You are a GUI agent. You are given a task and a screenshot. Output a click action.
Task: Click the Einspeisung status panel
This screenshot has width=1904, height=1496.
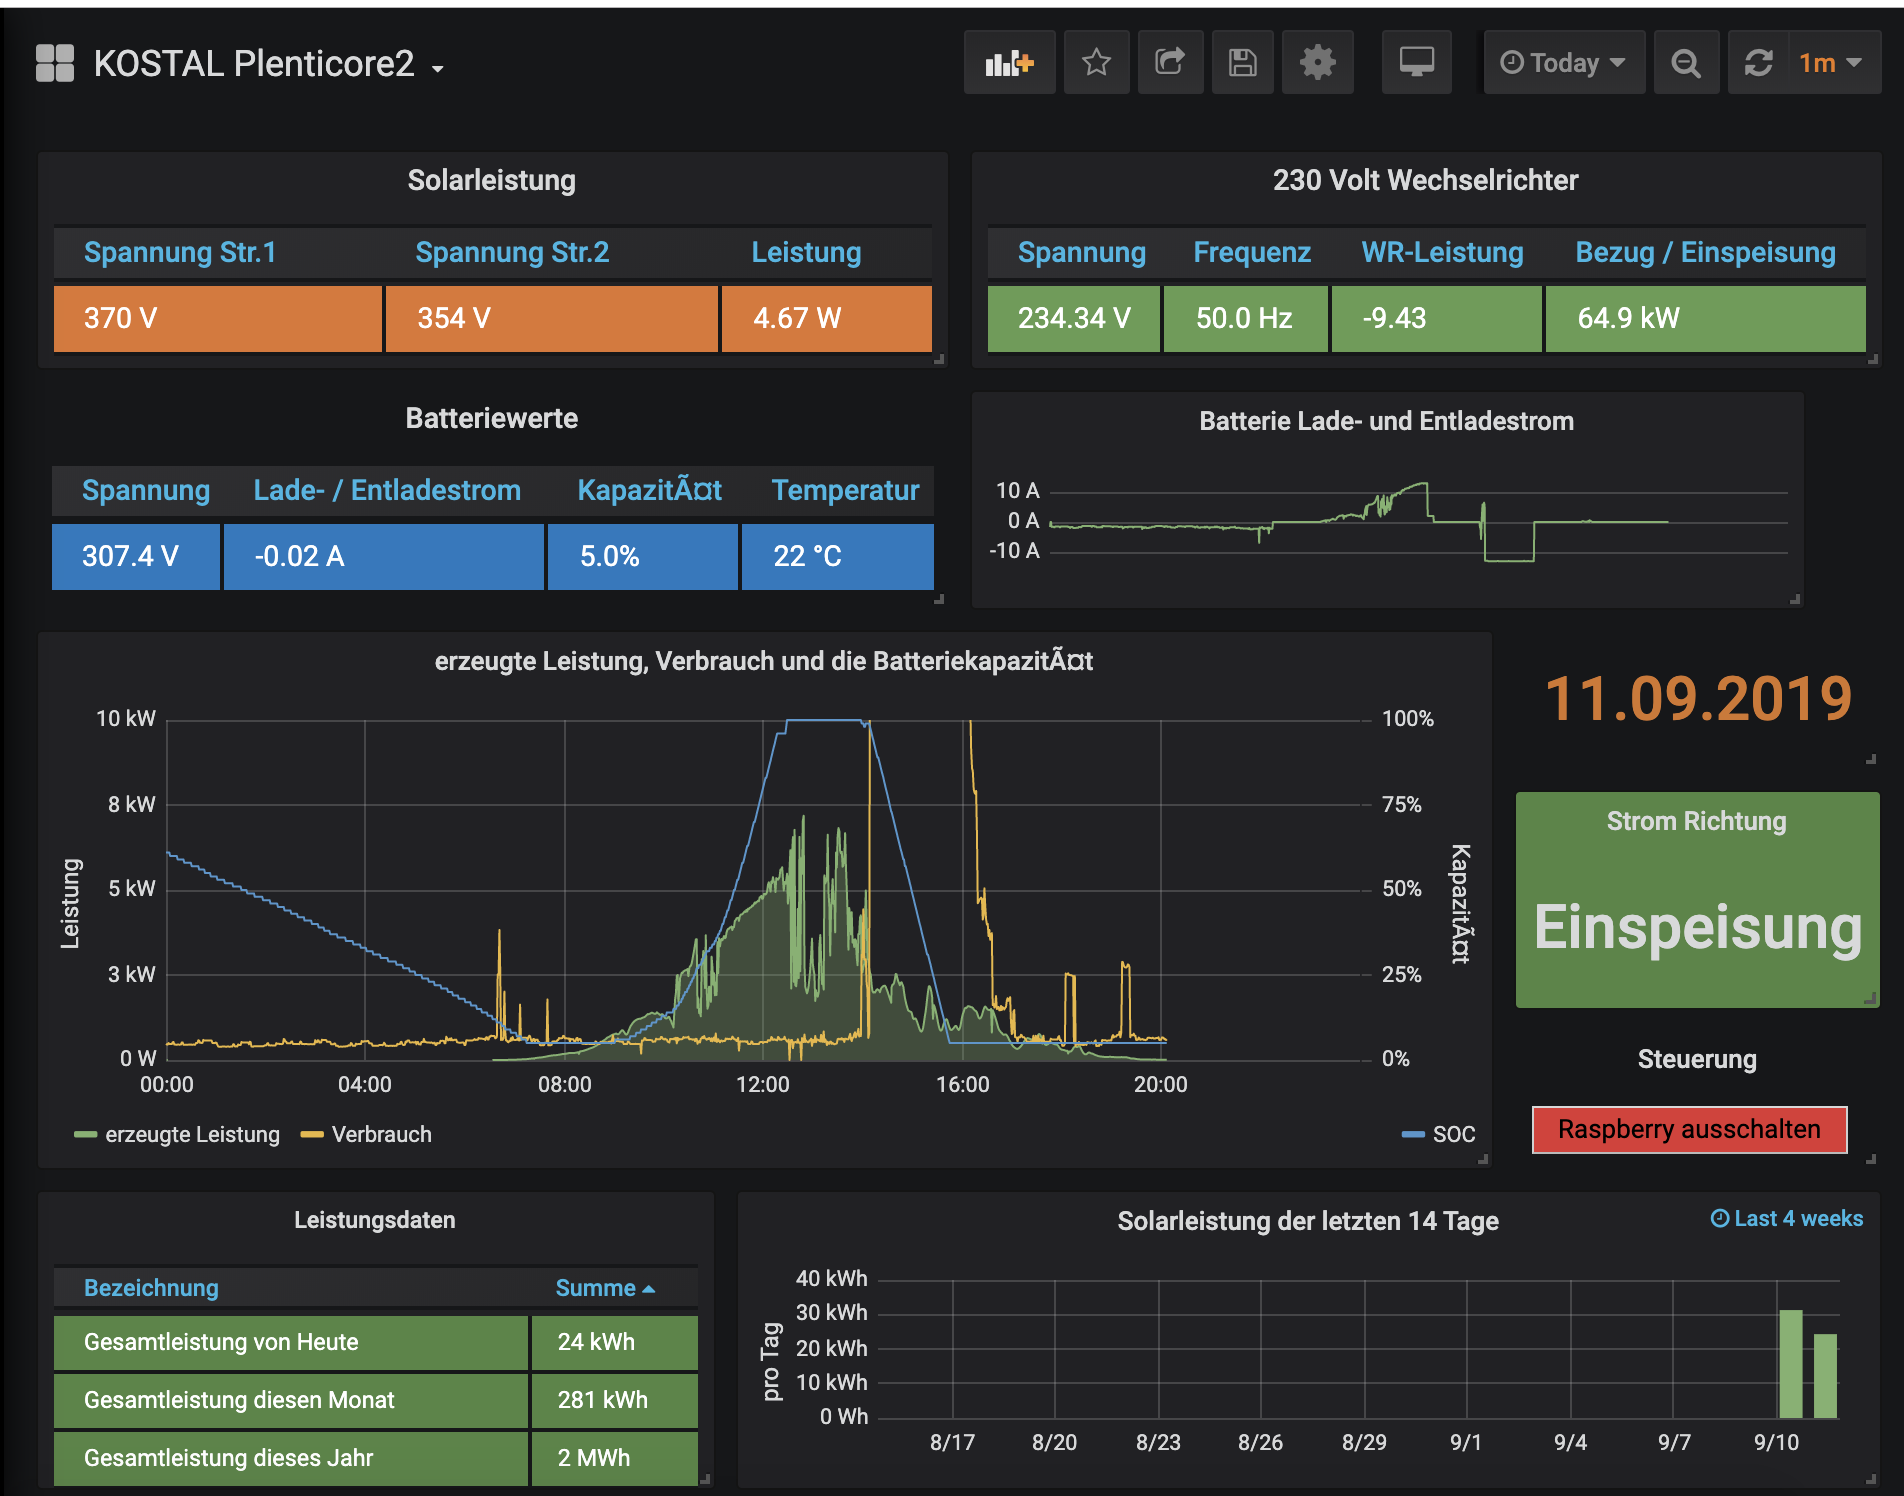(1697, 928)
